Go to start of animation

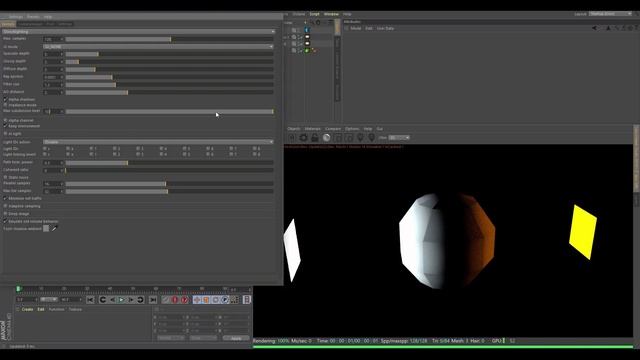pos(90,300)
